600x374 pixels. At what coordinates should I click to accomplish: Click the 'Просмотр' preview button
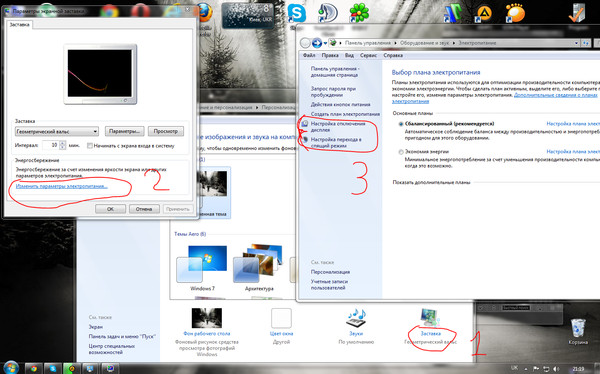tap(166, 131)
